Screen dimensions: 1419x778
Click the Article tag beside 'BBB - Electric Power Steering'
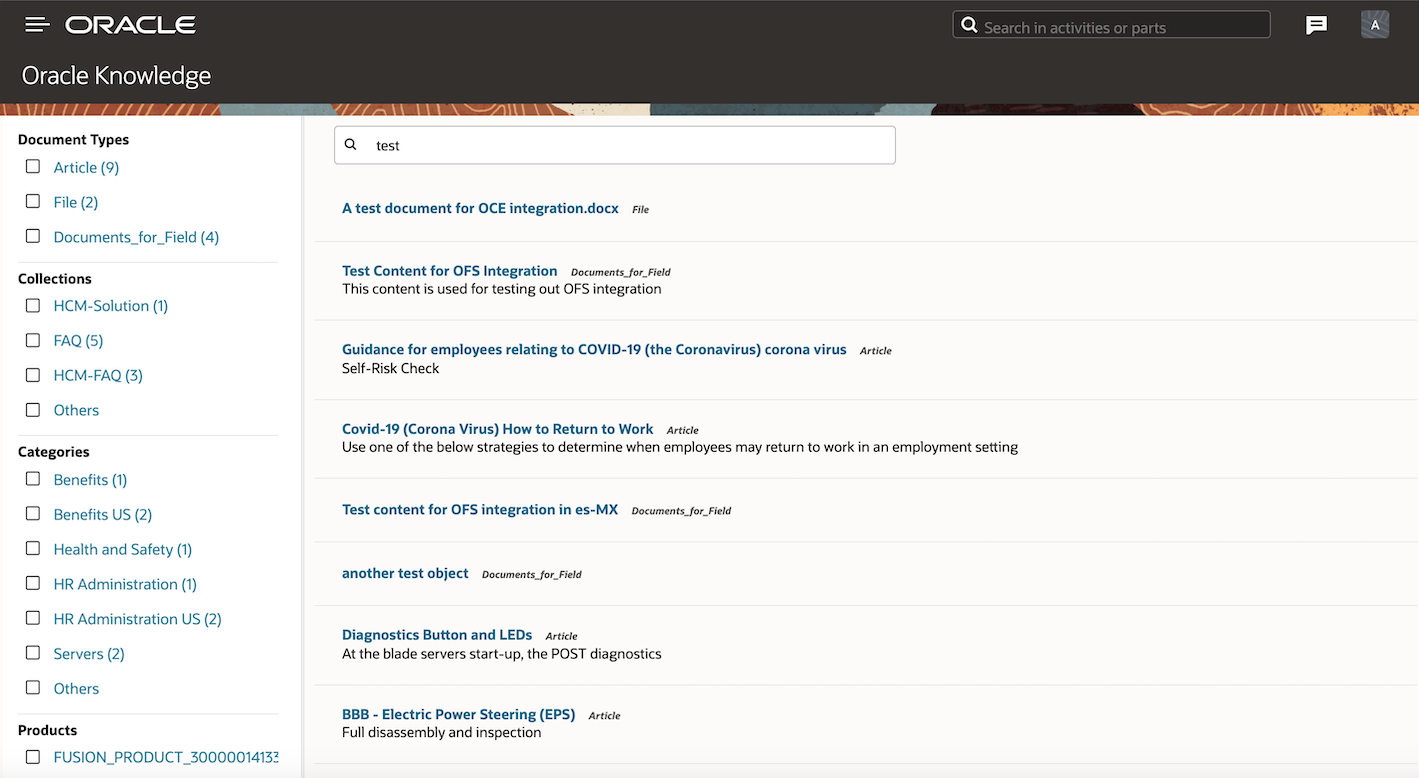(605, 716)
